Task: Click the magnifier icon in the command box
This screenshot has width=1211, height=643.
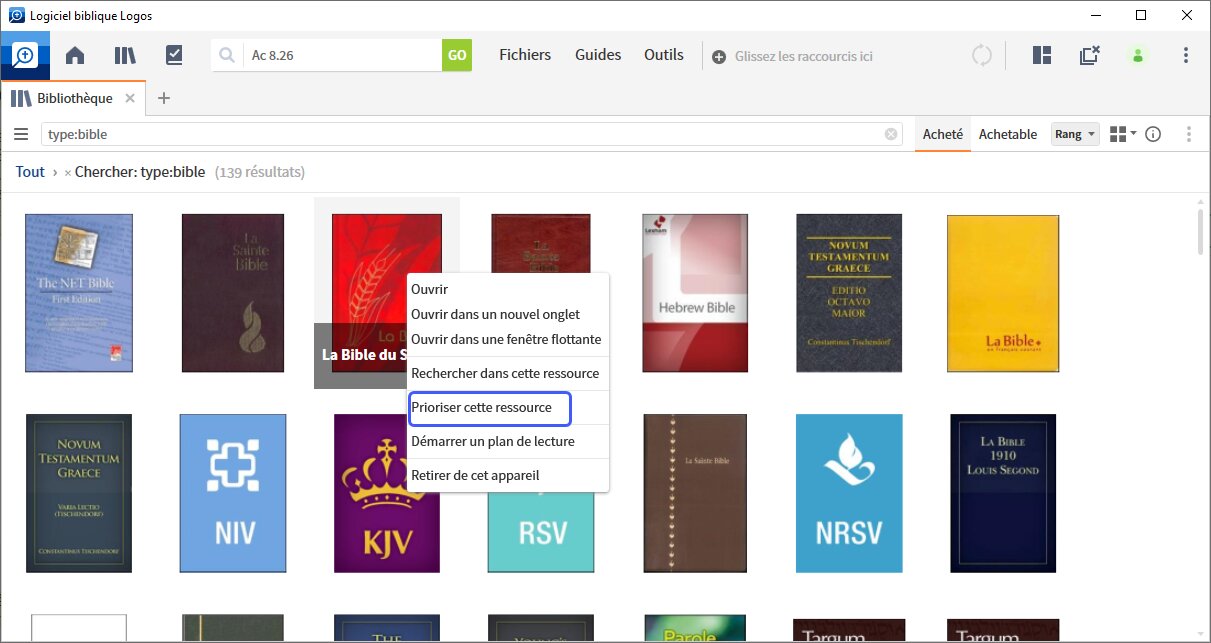Action: pyautogui.click(x=227, y=56)
